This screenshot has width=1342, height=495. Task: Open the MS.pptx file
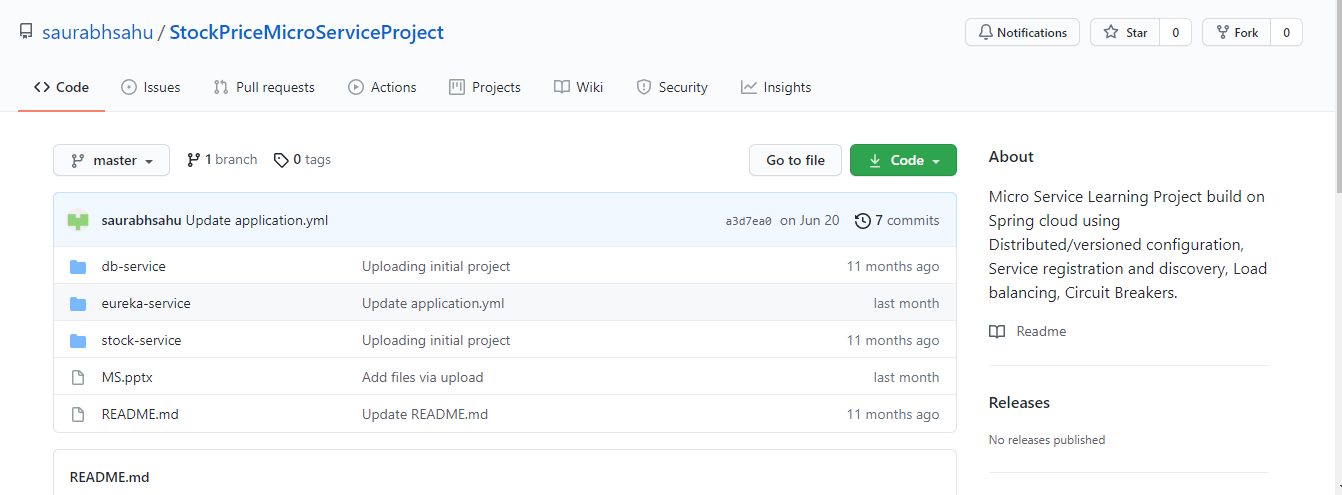[127, 378]
